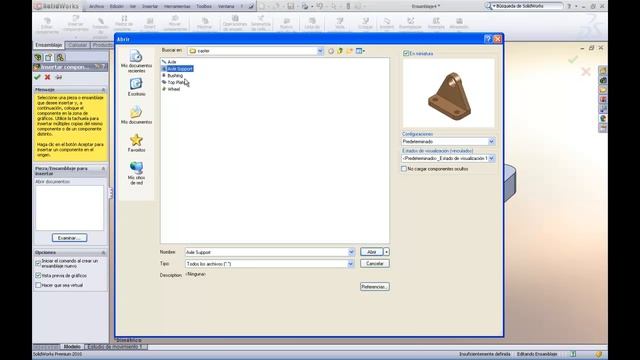Viewport: 640px width, 360px height.
Task: Switch to the Ensamblaje tab
Action: [x=49, y=45]
